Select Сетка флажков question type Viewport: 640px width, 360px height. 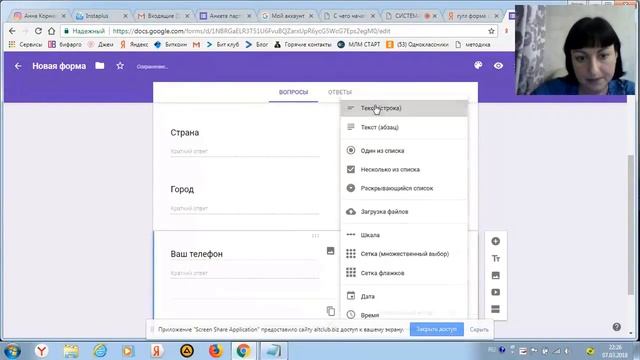tap(404, 273)
